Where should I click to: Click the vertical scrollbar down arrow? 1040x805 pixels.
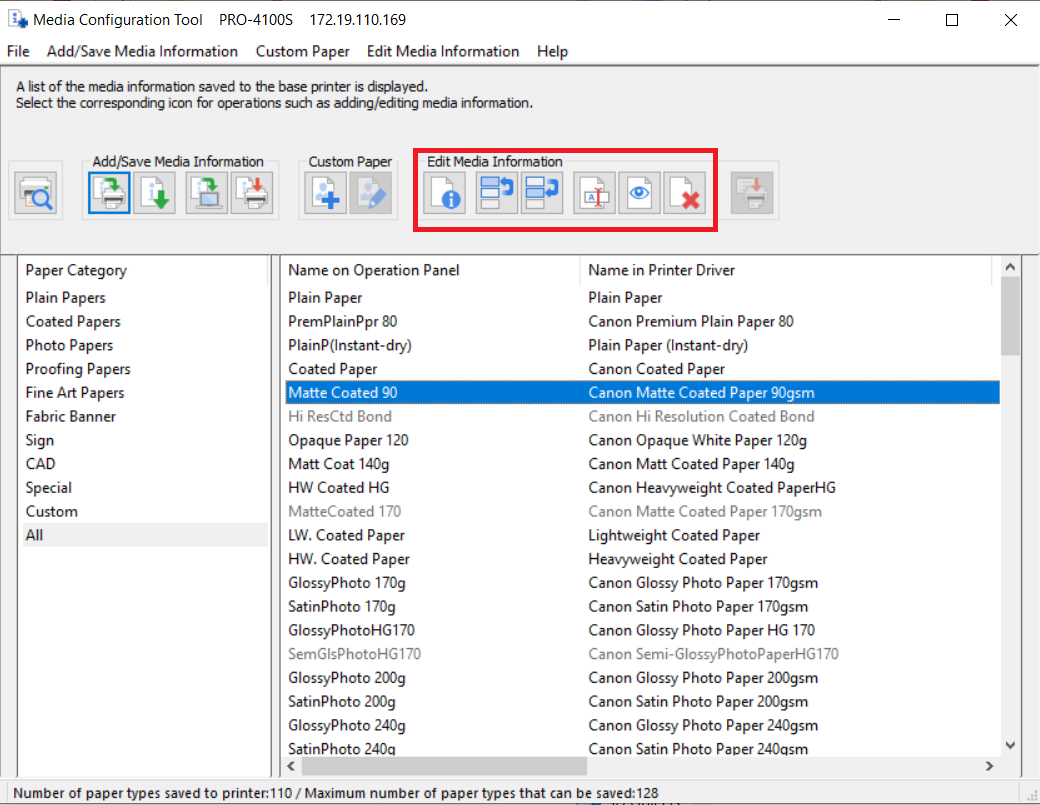tap(1009, 745)
